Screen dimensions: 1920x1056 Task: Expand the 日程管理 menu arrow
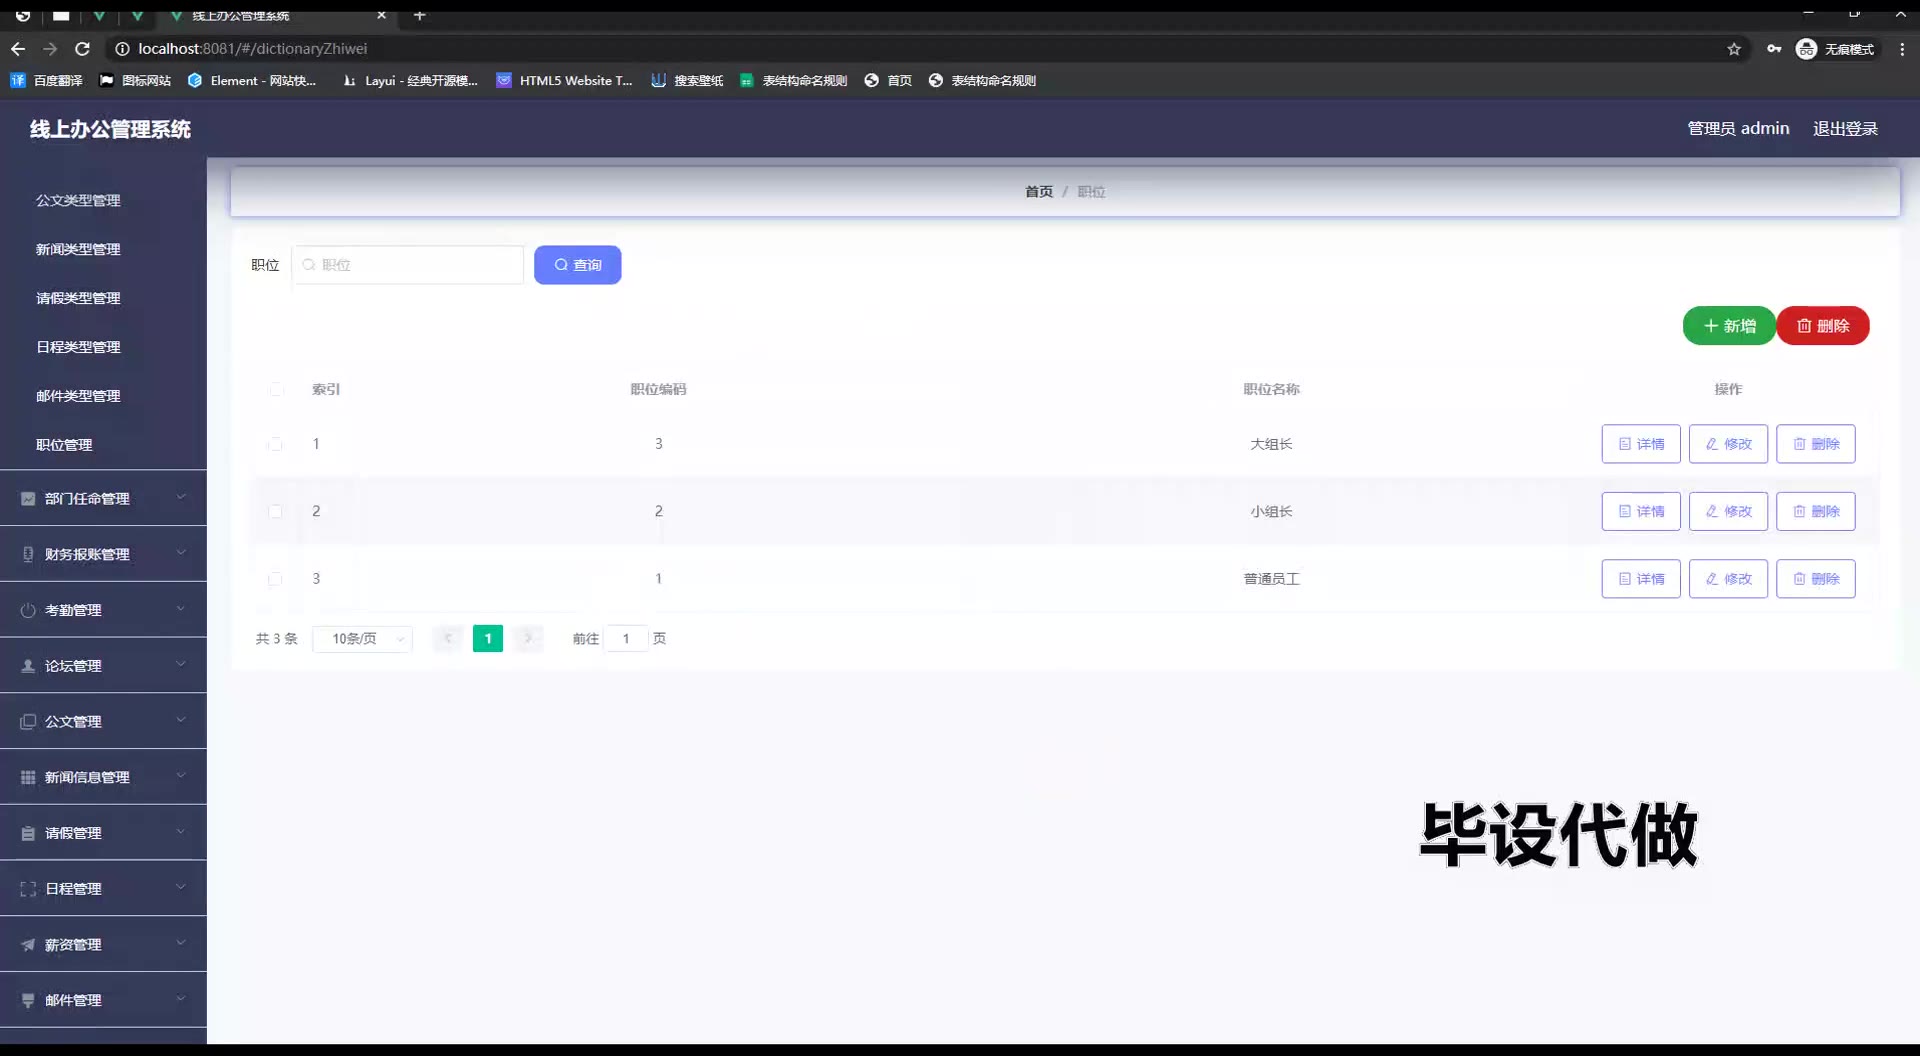pos(181,887)
